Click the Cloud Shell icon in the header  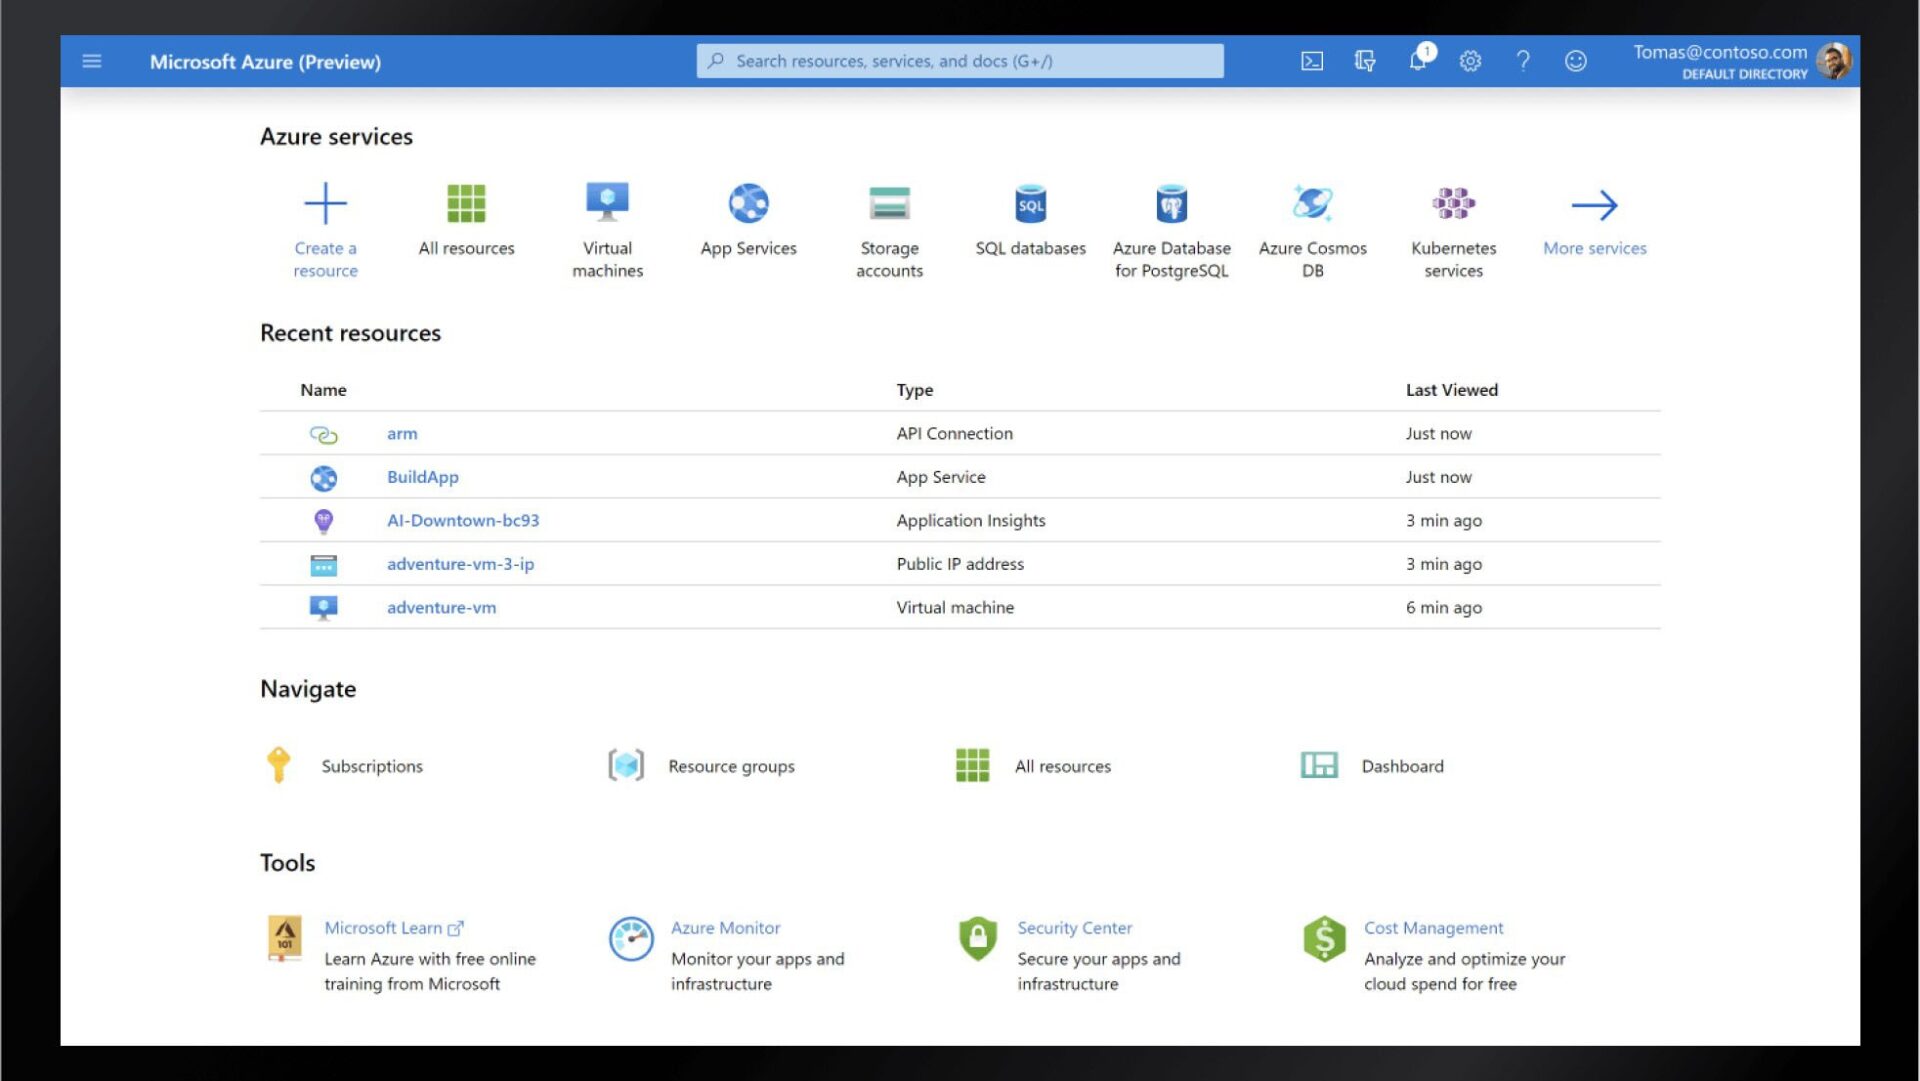pyautogui.click(x=1312, y=61)
